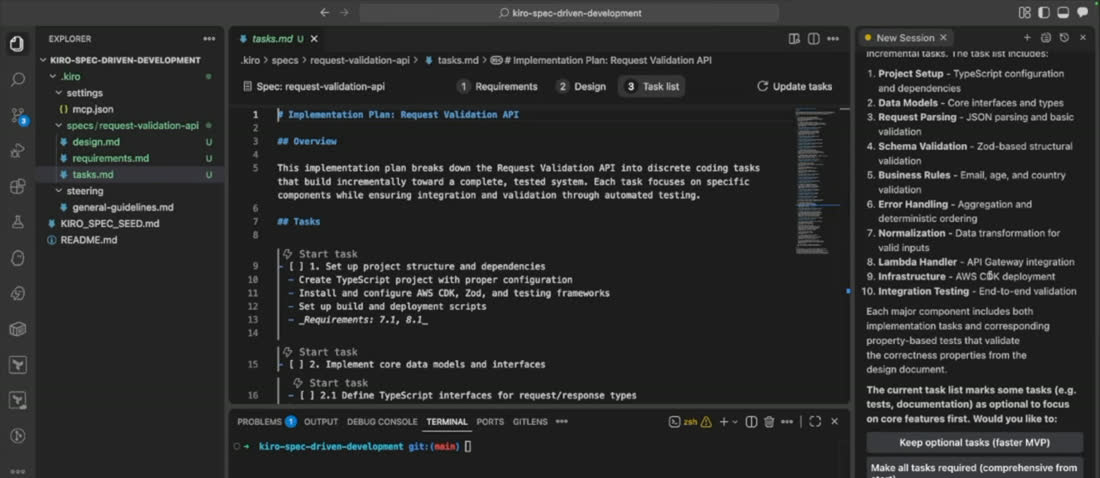Toggle the bottom panel visibility

click(1063, 13)
